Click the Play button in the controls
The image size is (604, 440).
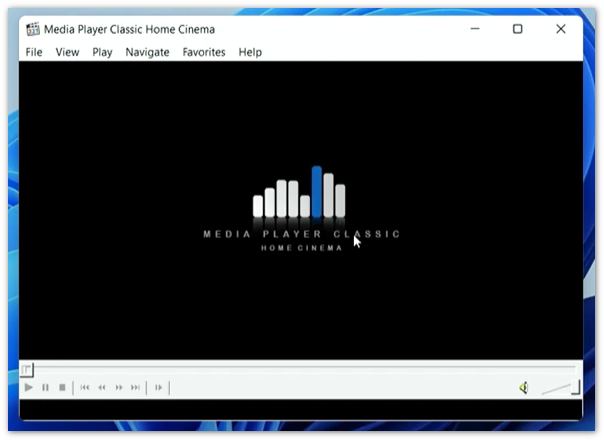(29, 387)
